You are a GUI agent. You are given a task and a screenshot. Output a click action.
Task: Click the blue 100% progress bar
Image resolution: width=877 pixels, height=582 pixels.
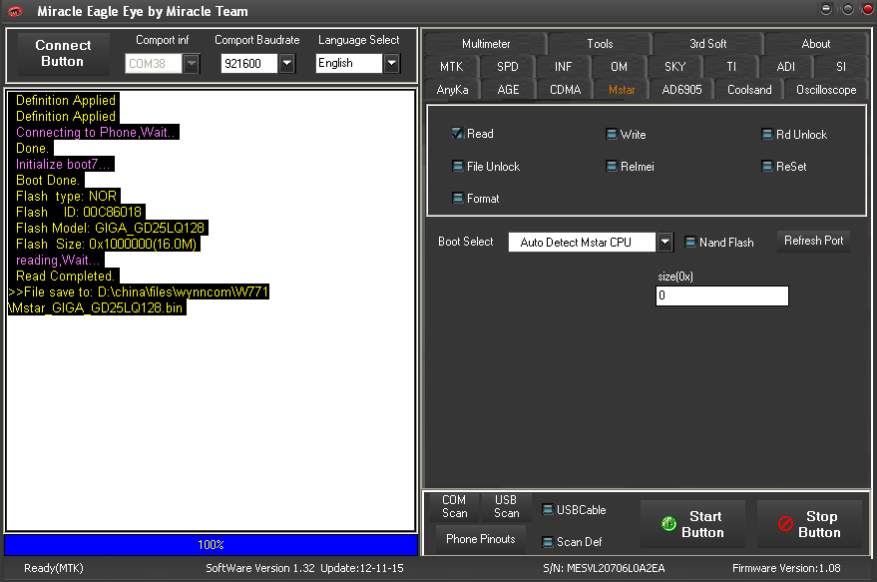[211, 545]
